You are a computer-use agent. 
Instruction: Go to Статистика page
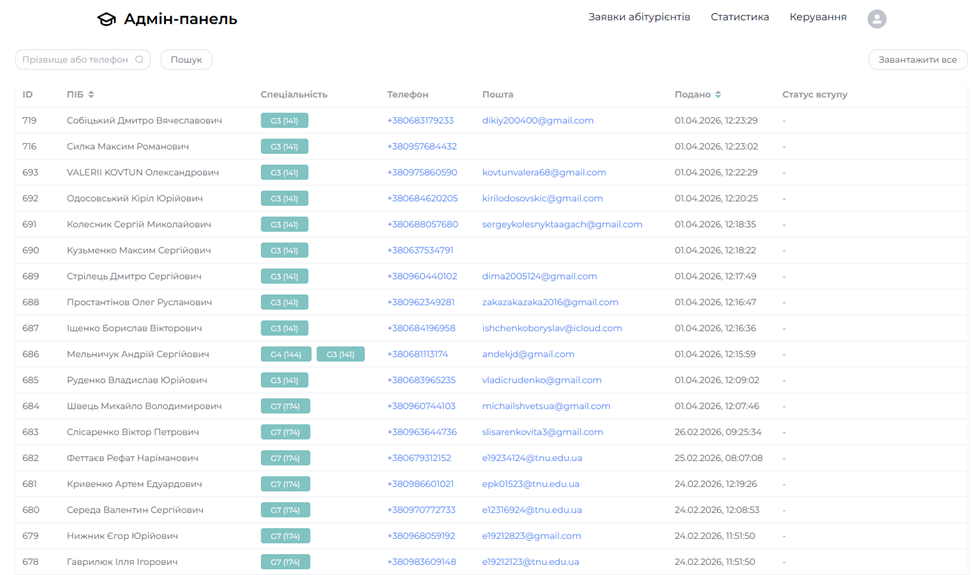(739, 17)
